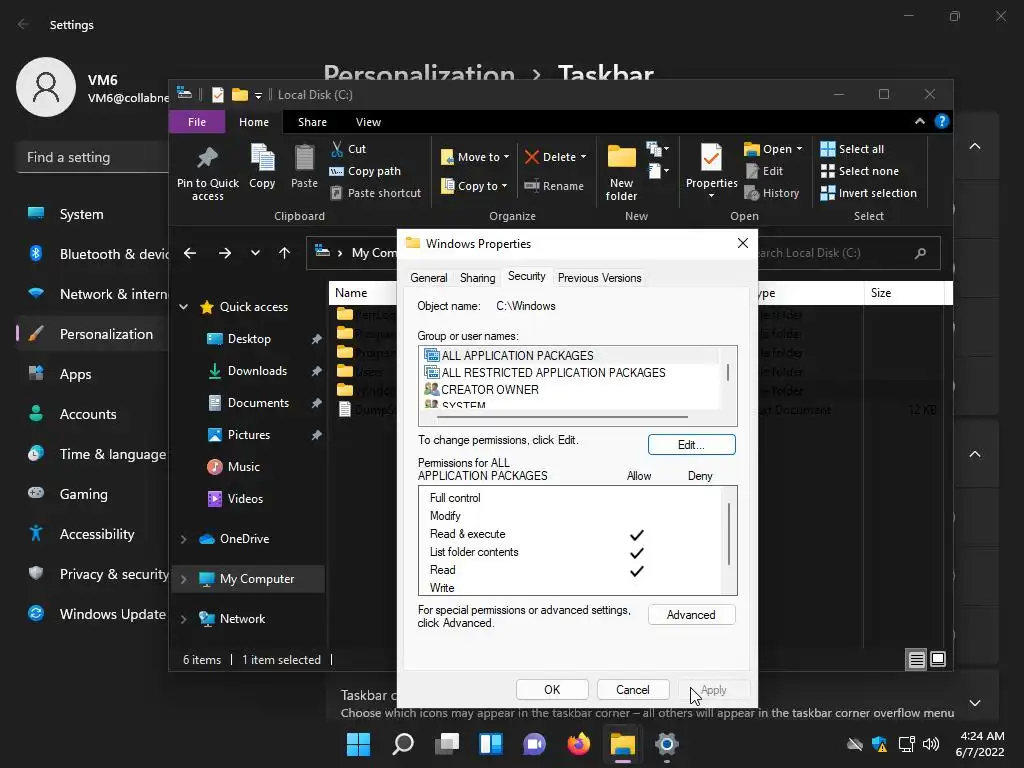Image resolution: width=1024 pixels, height=768 pixels.
Task: Click Rename in Organize group
Action: [x=554, y=186]
